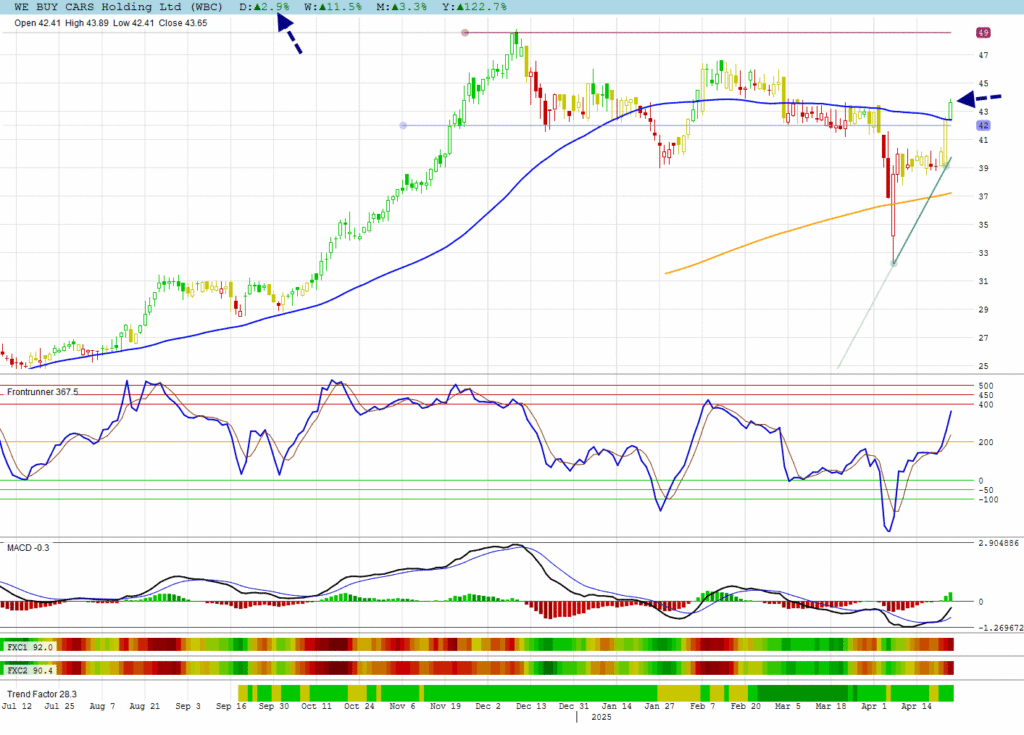Click the Frontrunner 367.5 indicator label
The height and width of the screenshot is (735, 1024).
[42, 392]
